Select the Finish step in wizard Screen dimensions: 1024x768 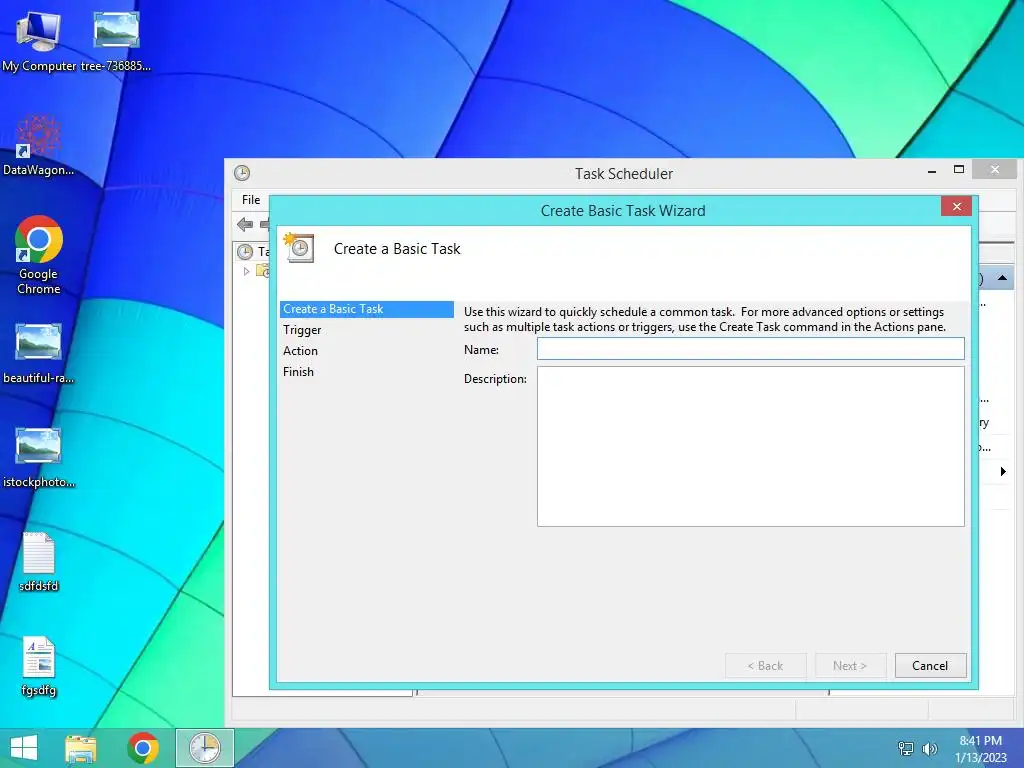[x=298, y=372]
